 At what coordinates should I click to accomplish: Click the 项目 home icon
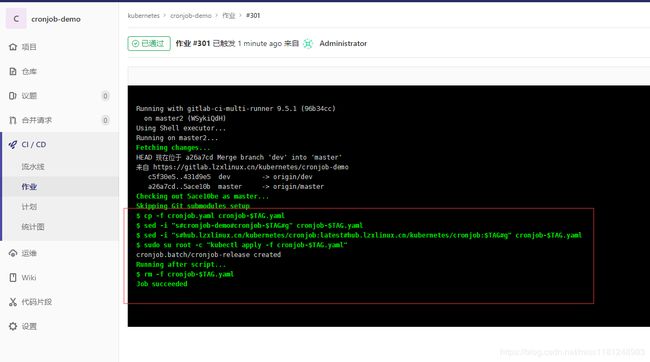[x=13, y=47]
